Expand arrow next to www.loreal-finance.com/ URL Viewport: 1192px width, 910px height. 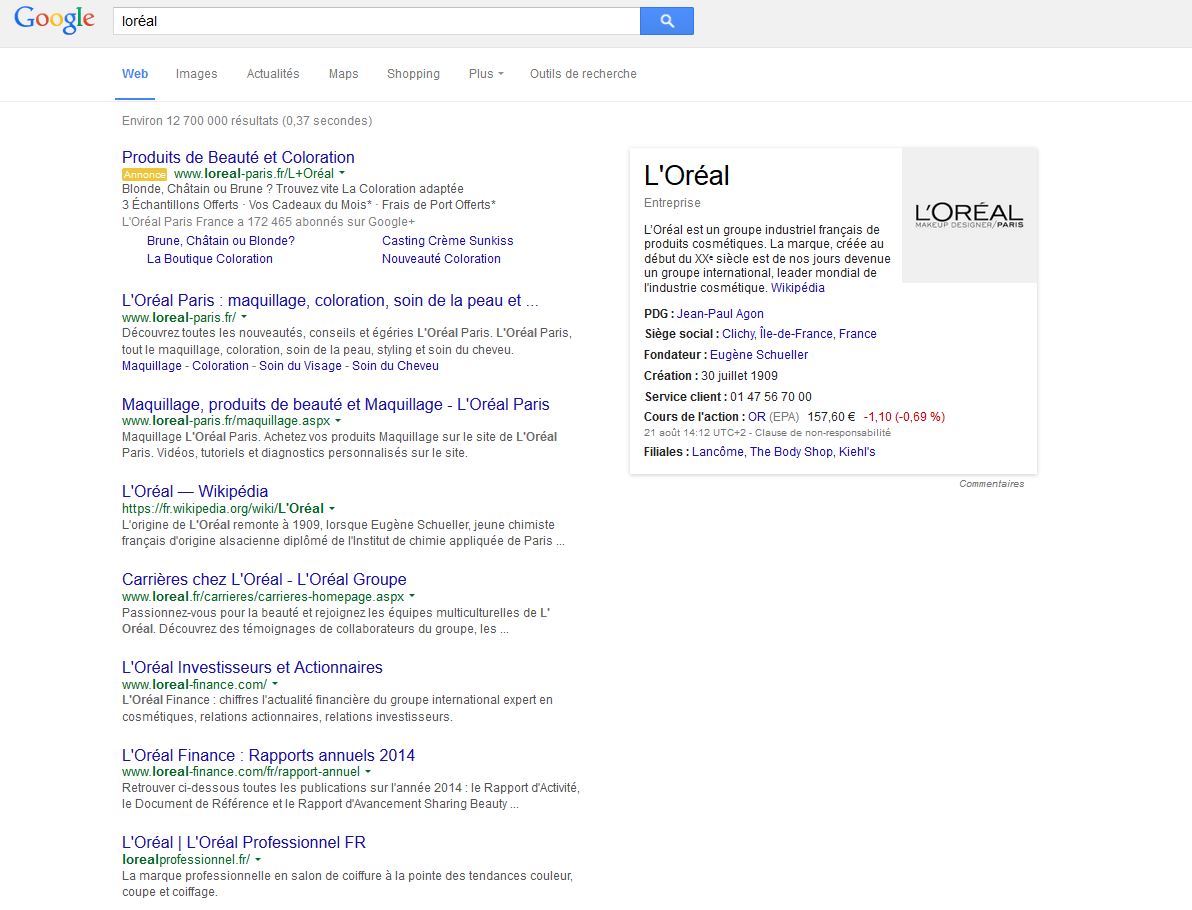click(275, 684)
